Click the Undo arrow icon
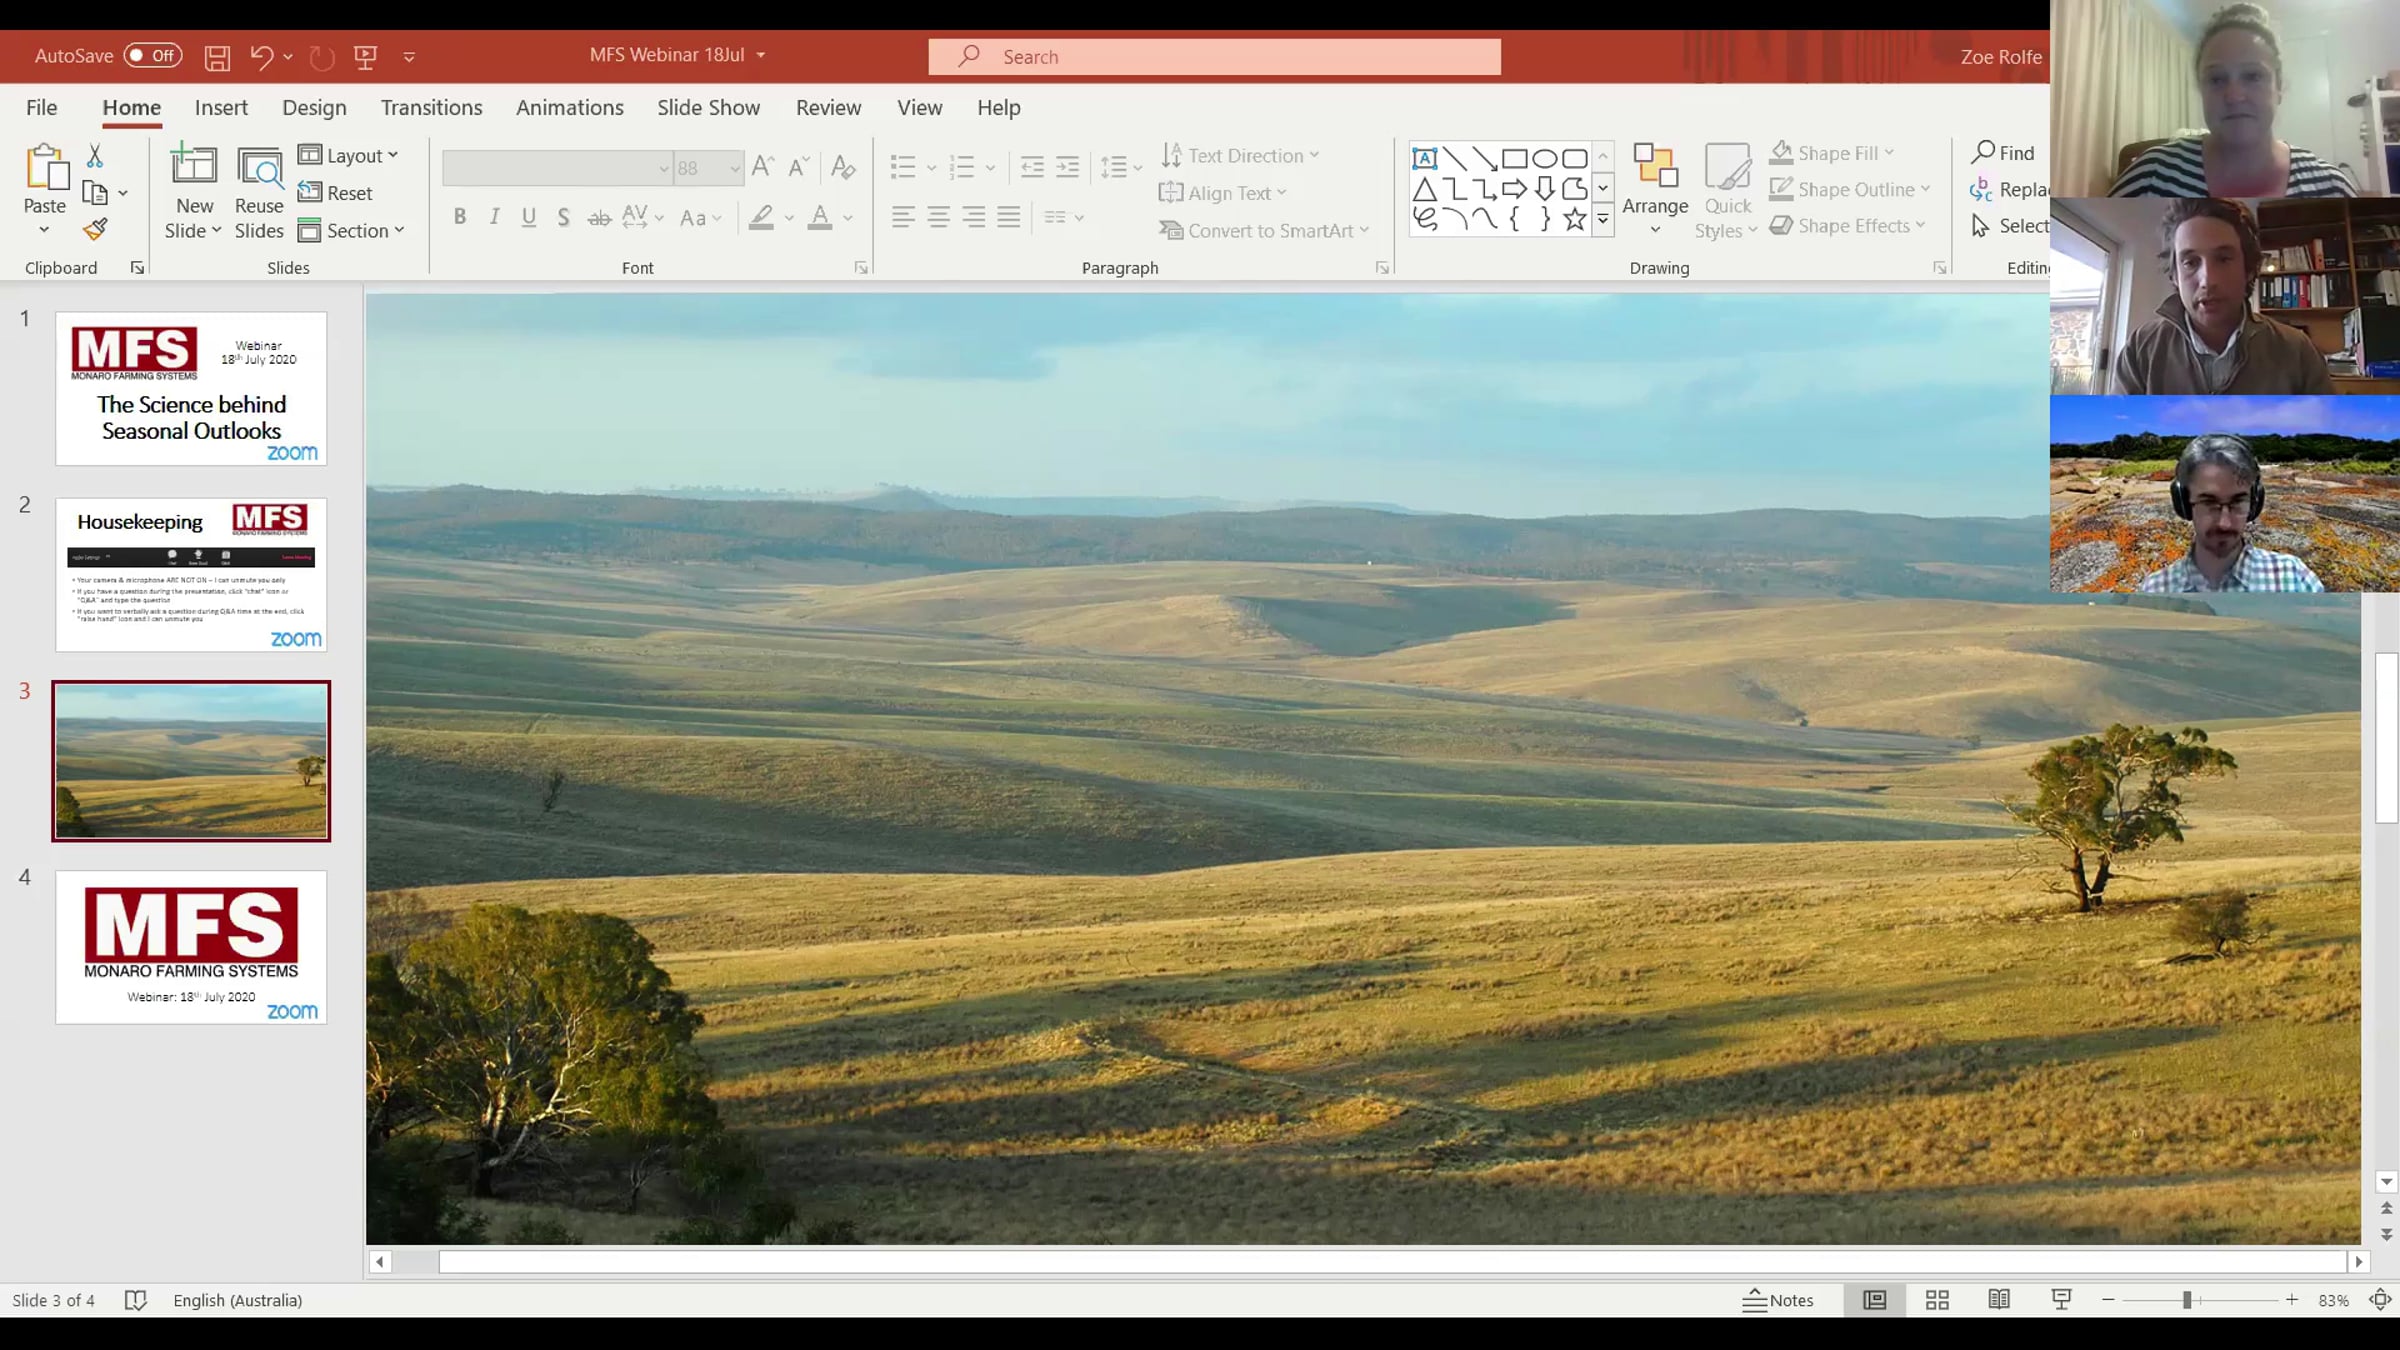Screen dimensions: 2400x1350 click(x=261, y=56)
